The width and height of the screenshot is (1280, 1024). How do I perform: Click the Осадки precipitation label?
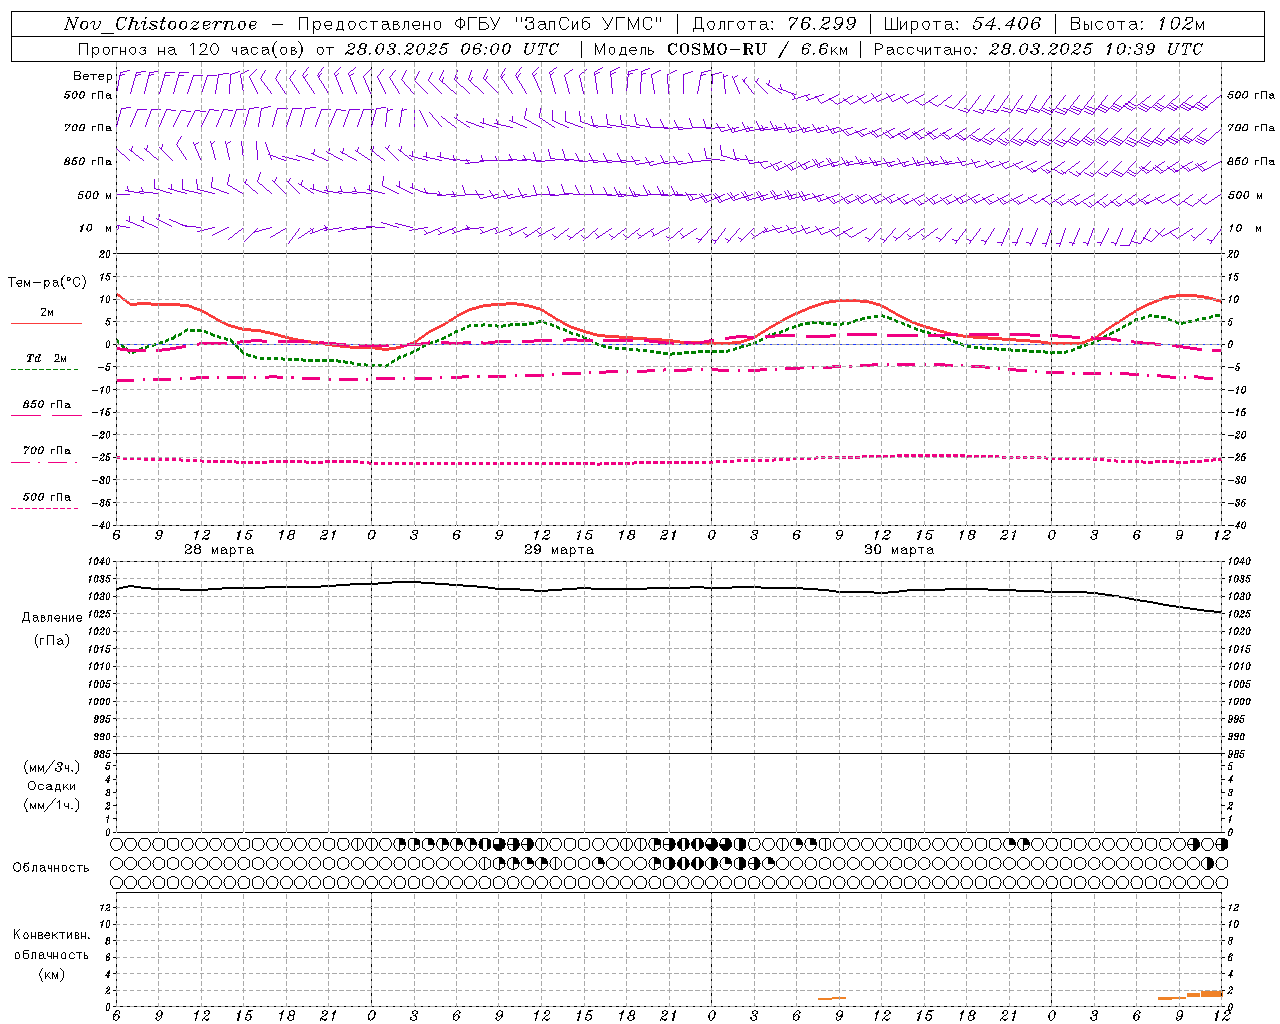(52, 786)
